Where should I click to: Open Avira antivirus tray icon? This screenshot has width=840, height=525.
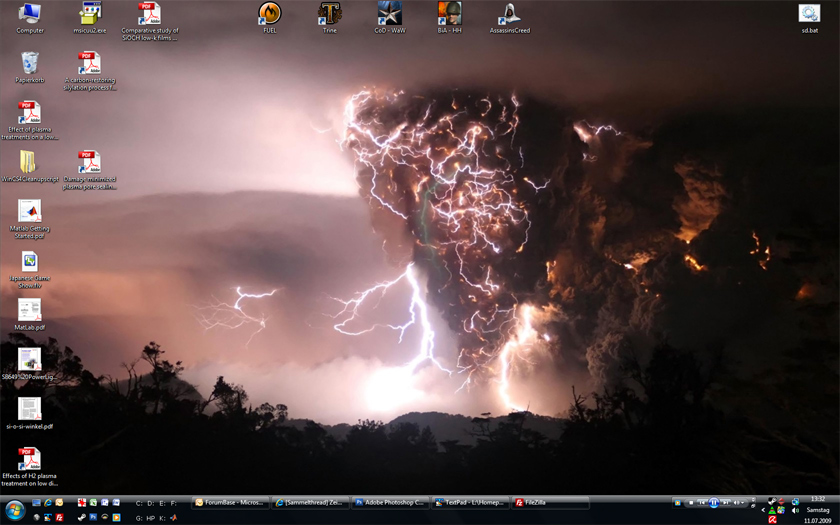(x=772, y=520)
